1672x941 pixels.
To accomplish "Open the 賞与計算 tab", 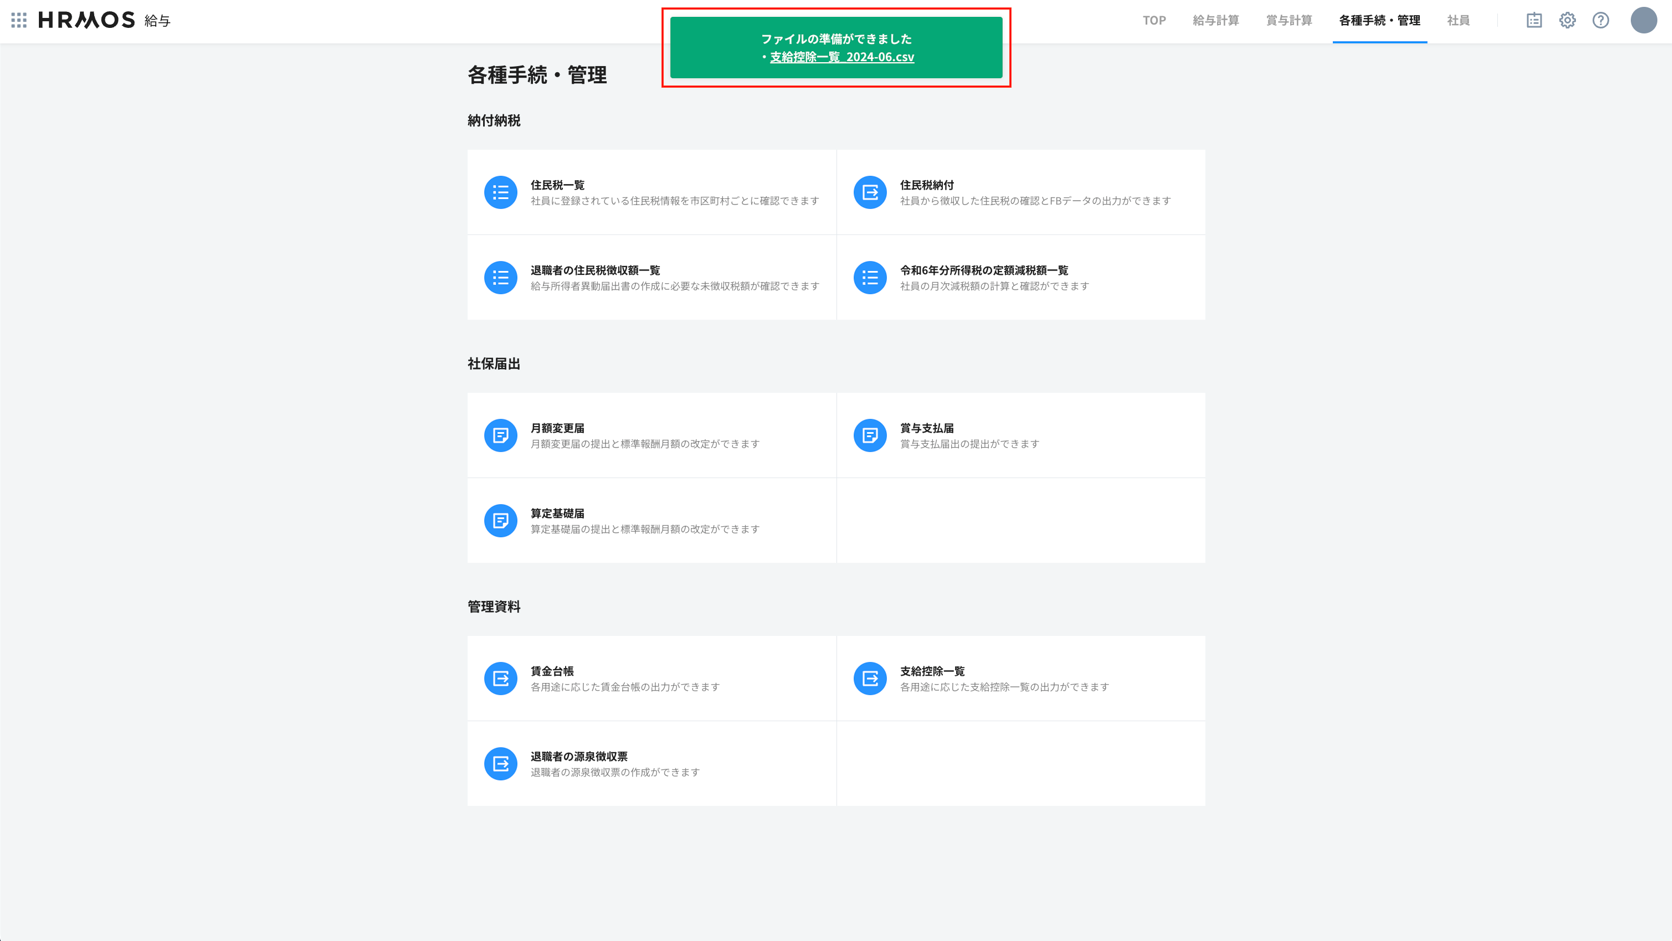I will coord(1288,20).
